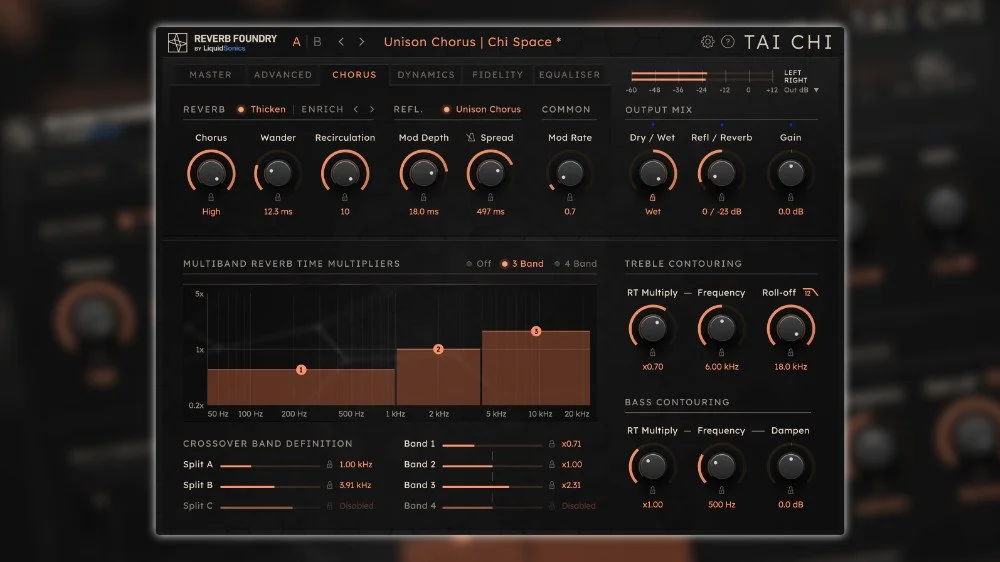
Task: Click lock icon under Mod Depth knob
Action: [x=423, y=197]
